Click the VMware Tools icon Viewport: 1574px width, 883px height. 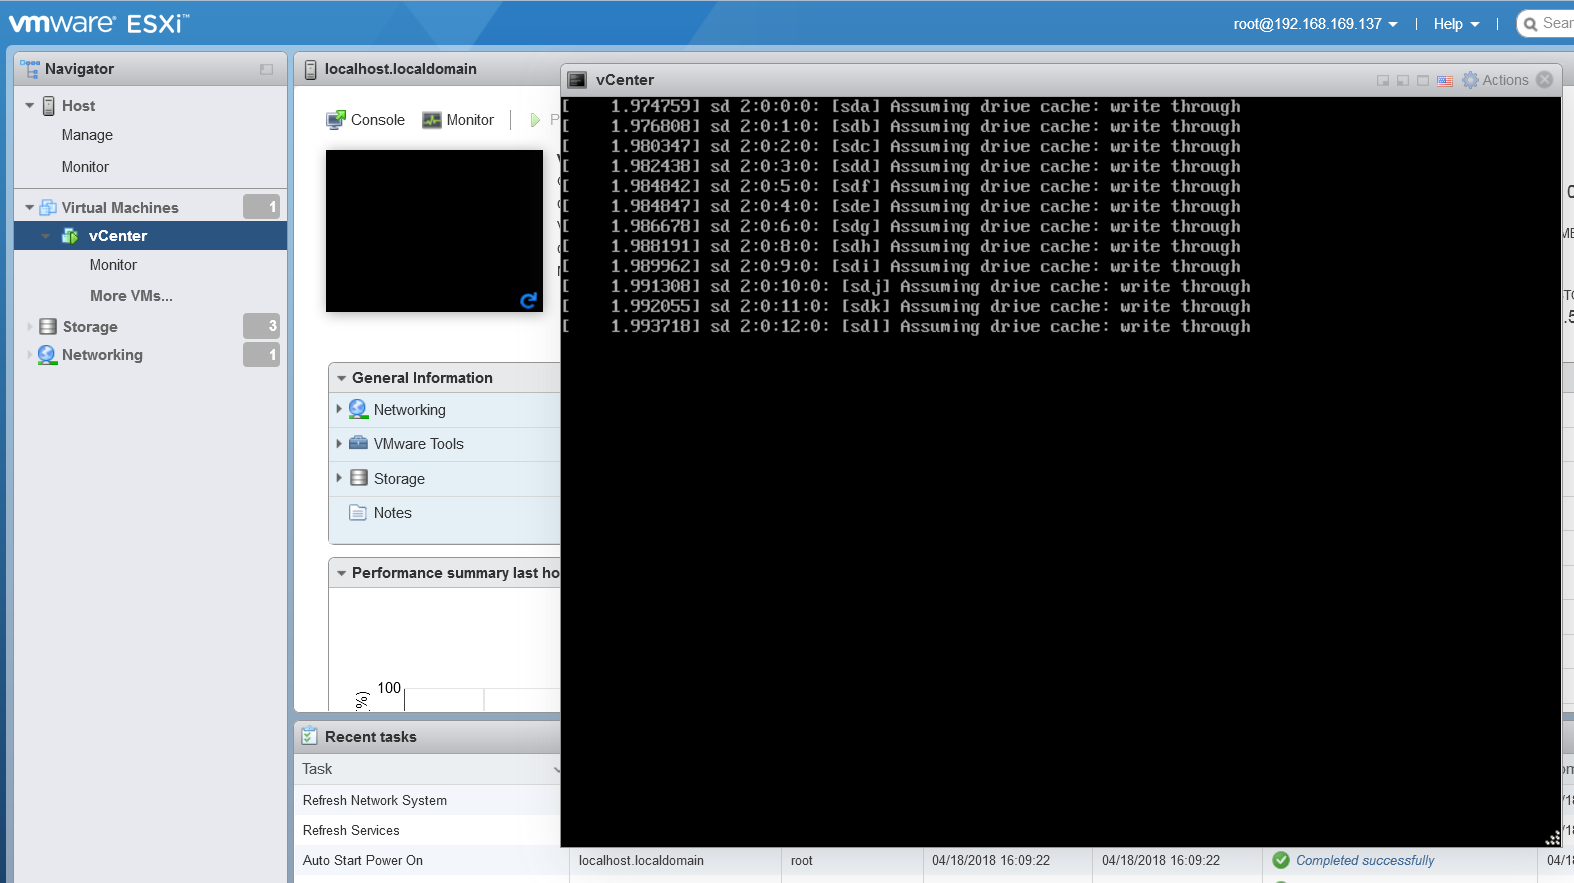(x=358, y=443)
